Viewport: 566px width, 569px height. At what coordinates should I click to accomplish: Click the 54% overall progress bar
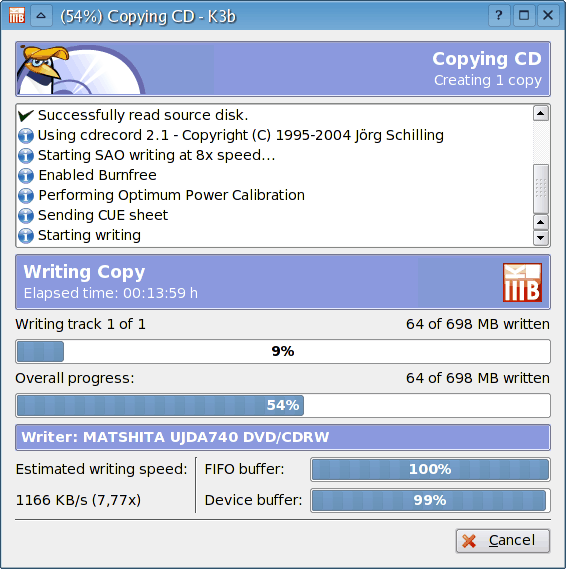pos(283,405)
